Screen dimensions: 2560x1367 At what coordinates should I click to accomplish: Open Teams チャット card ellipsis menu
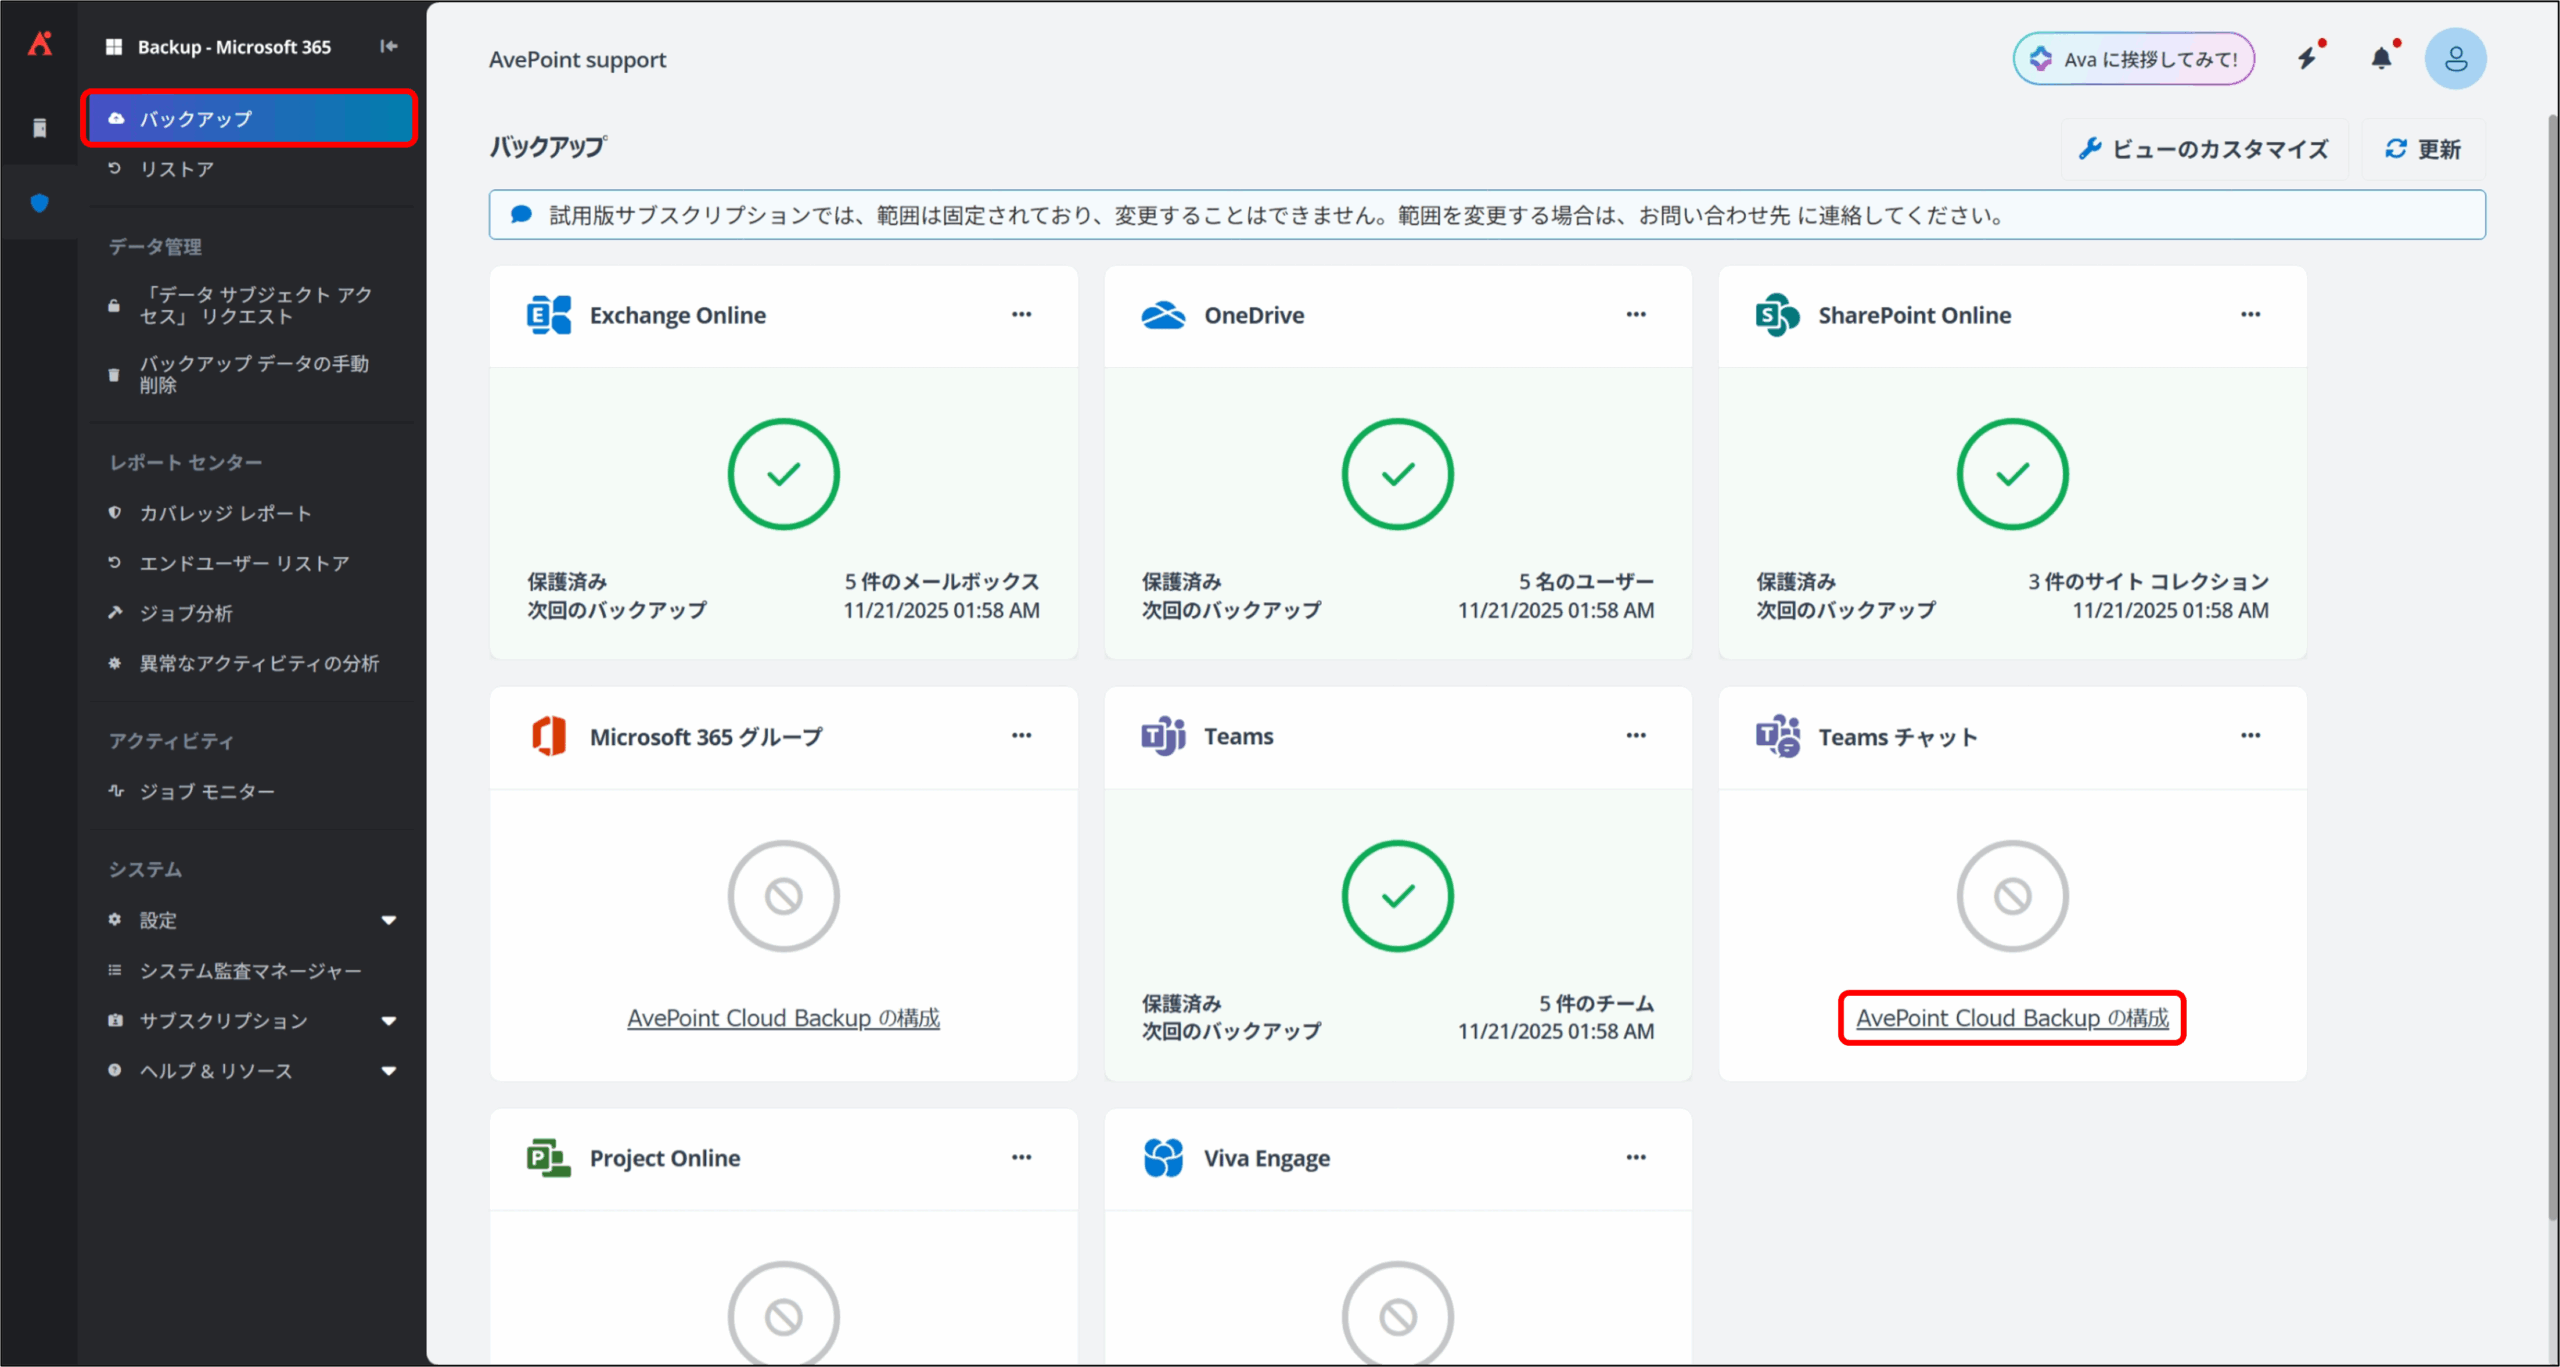2250,736
